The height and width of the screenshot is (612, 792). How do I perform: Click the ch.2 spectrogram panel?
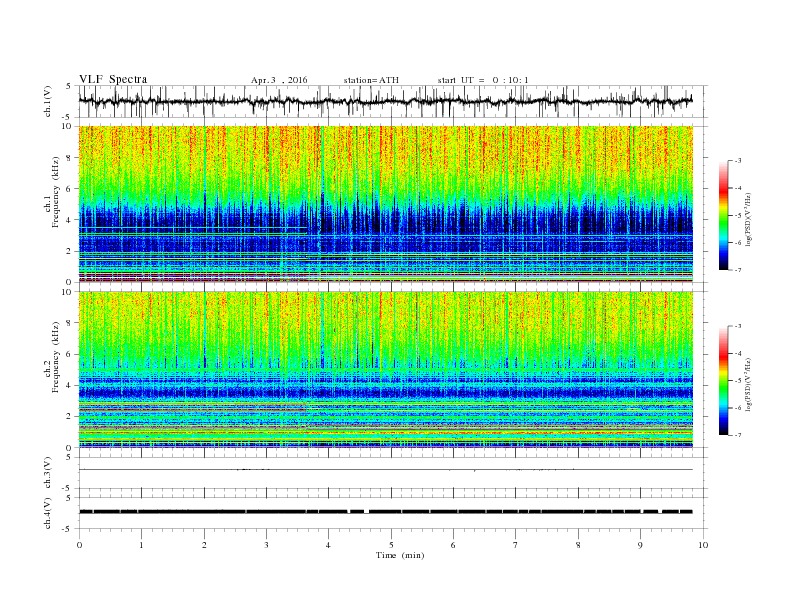385,370
